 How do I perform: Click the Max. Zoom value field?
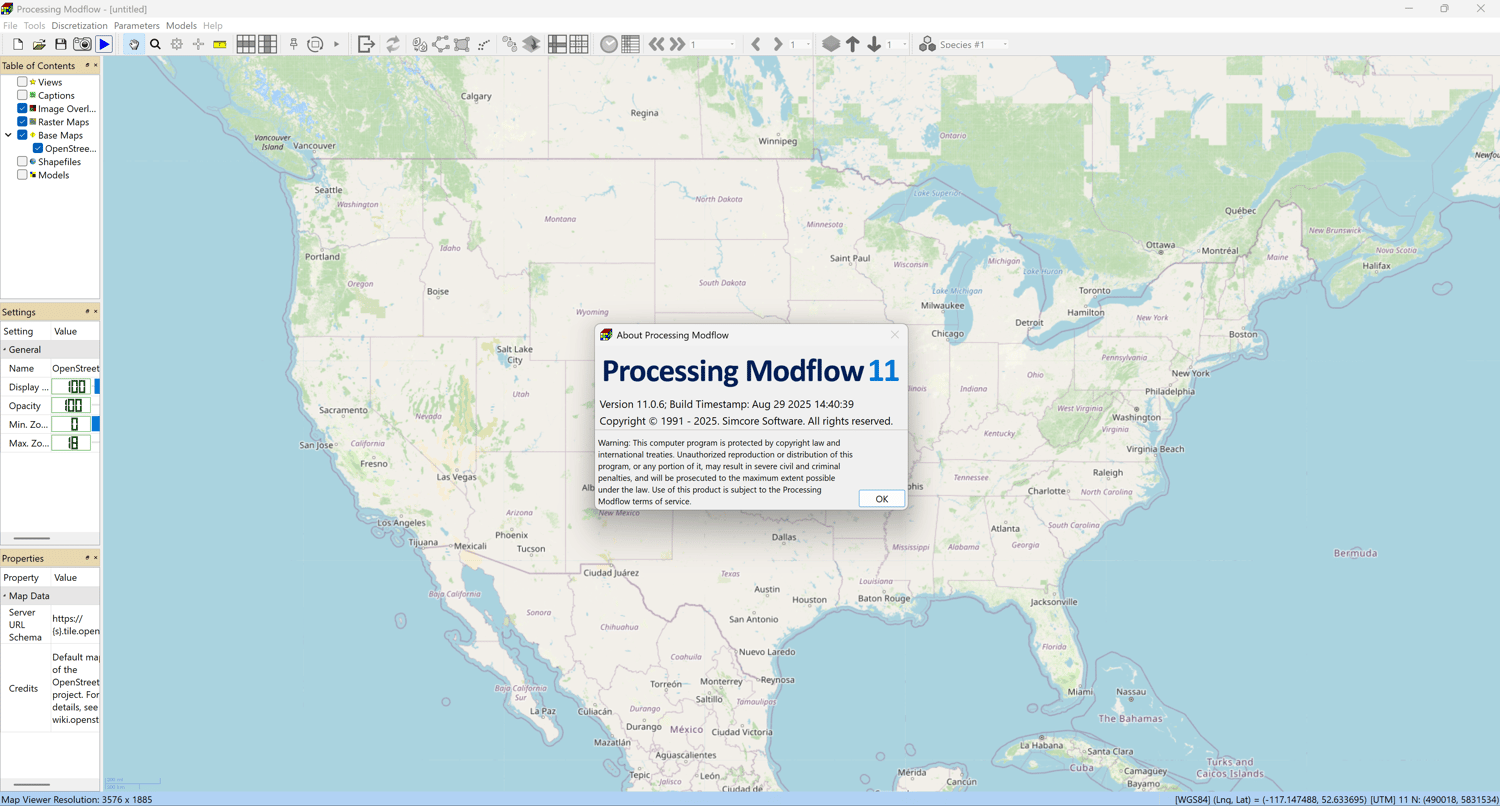(x=71, y=443)
